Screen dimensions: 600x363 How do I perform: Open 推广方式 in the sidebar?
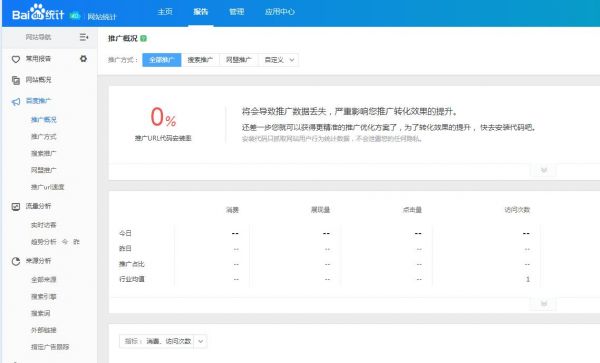click(x=44, y=137)
